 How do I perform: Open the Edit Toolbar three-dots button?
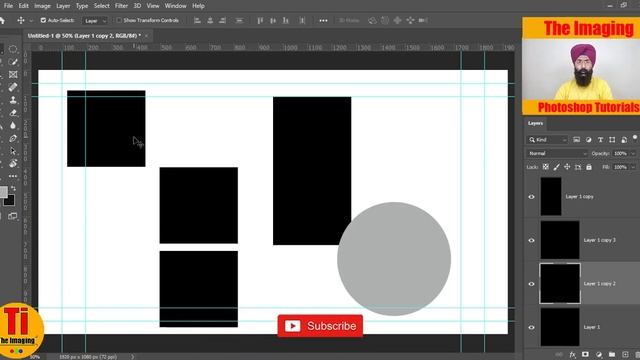pos(13,176)
